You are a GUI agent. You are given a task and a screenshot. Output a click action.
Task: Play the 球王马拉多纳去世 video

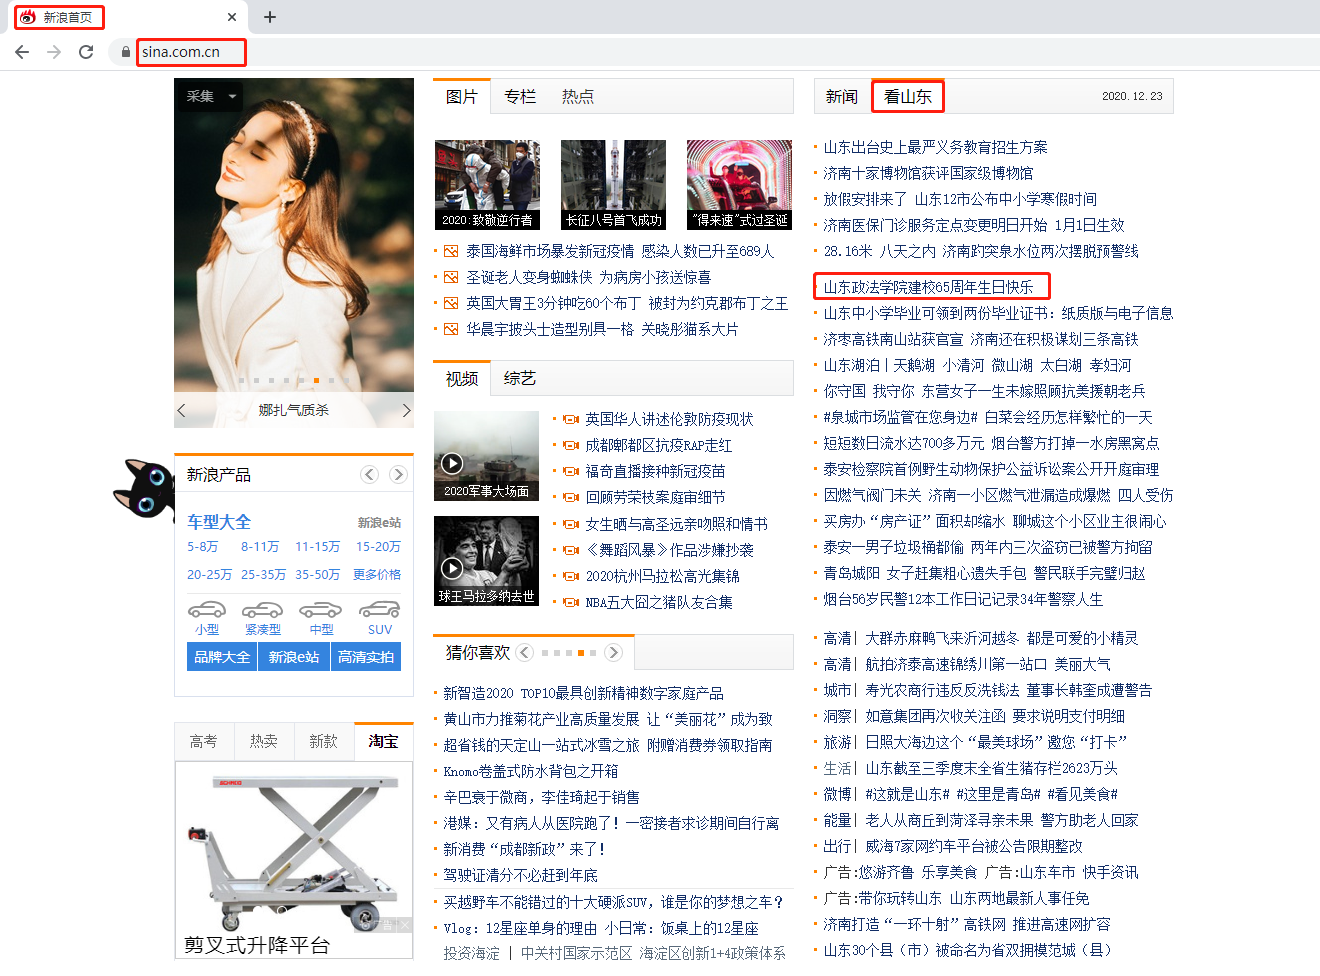[452, 568]
